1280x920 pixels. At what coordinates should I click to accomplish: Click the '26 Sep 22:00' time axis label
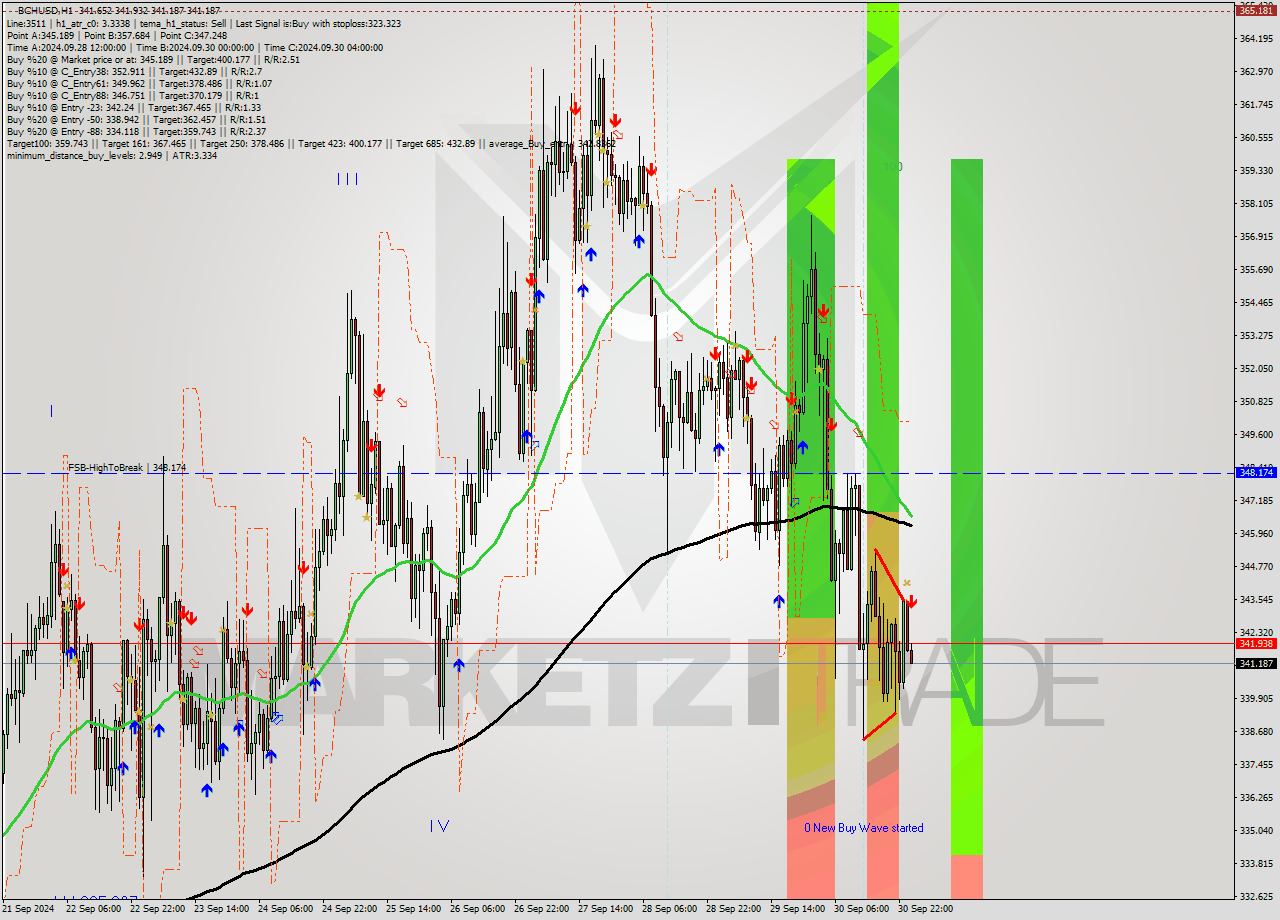click(541, 909)
